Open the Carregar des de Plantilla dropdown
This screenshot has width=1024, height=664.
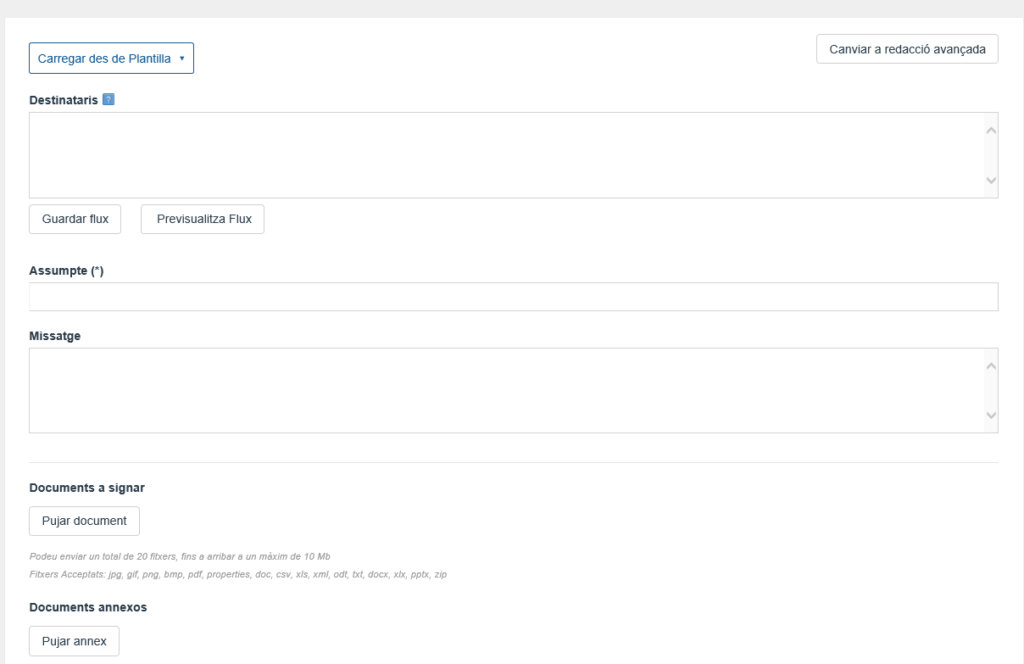tap(111, 58)
